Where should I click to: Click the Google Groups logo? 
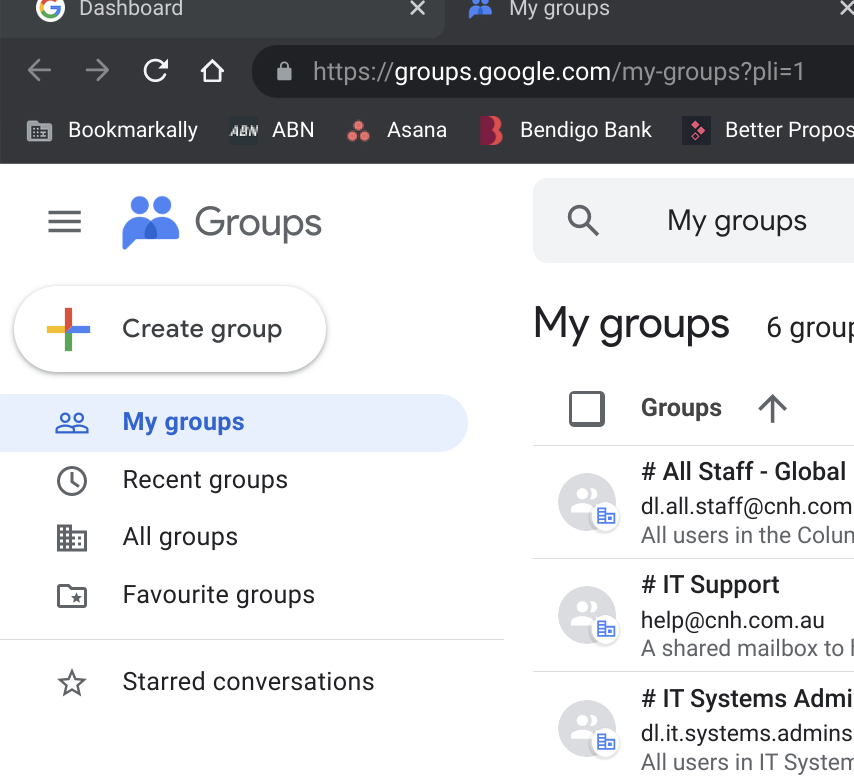(221, 222)
